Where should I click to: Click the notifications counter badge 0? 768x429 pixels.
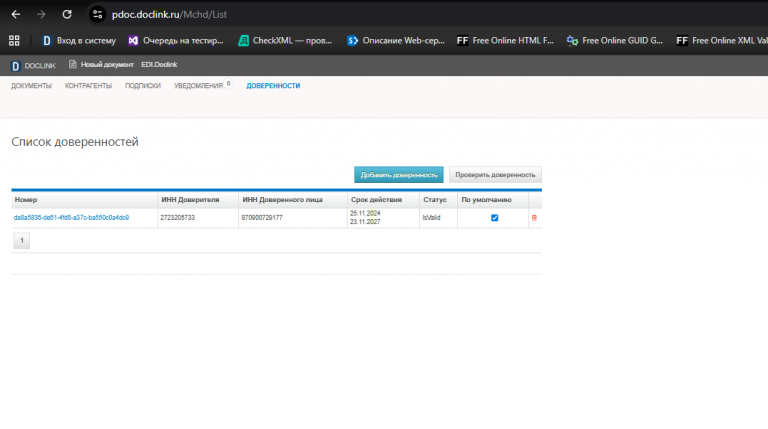coord(228,84)
